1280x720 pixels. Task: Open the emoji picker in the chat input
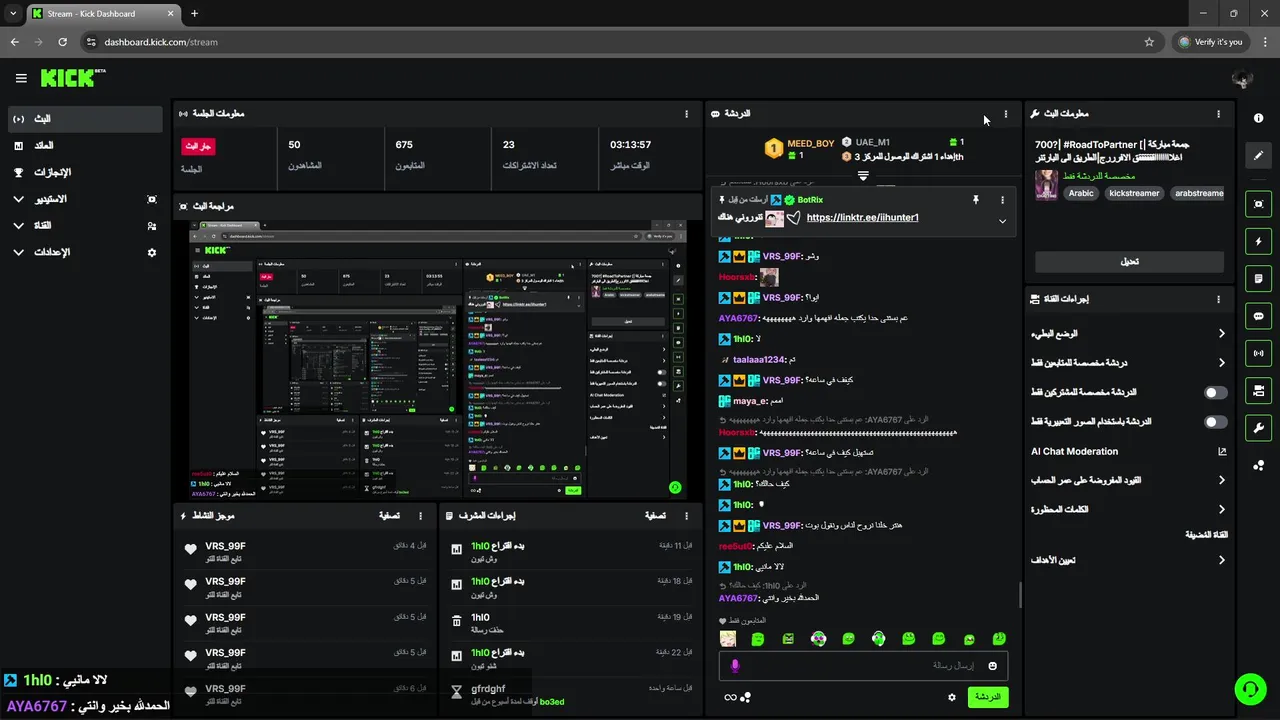tap(993, 666)
